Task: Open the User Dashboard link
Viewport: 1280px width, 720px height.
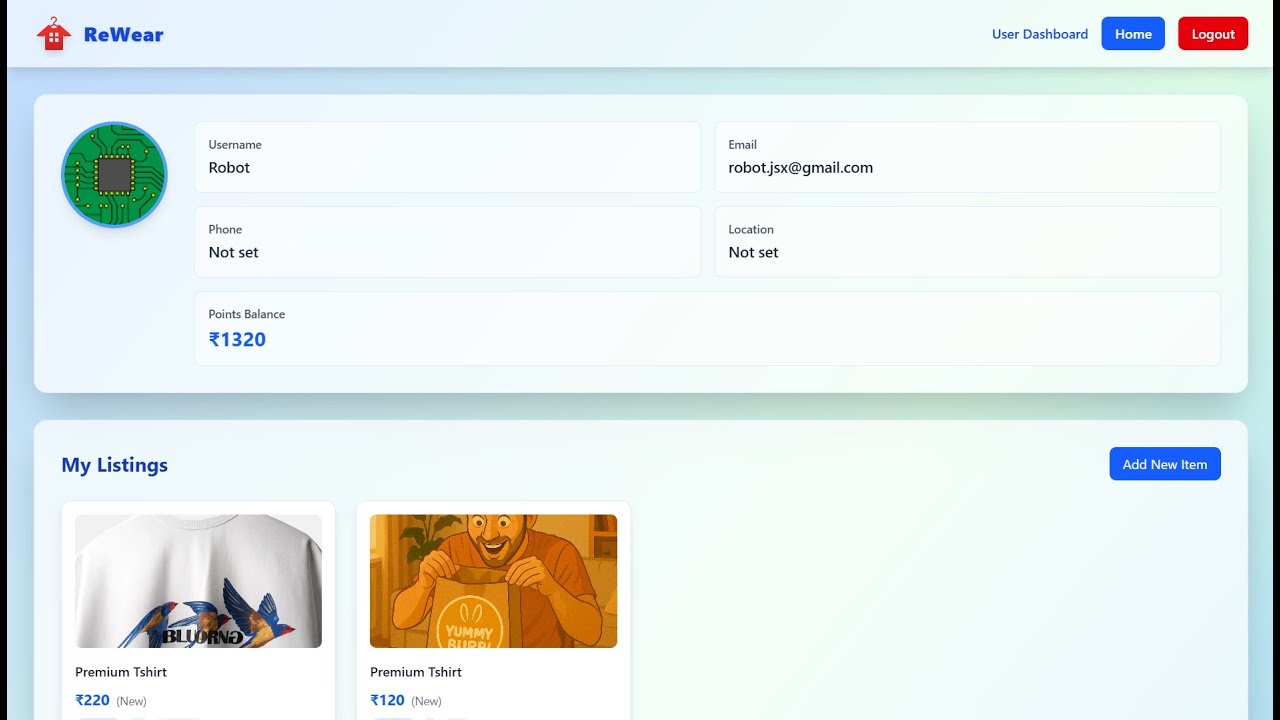Action: tap(1040, 34)
